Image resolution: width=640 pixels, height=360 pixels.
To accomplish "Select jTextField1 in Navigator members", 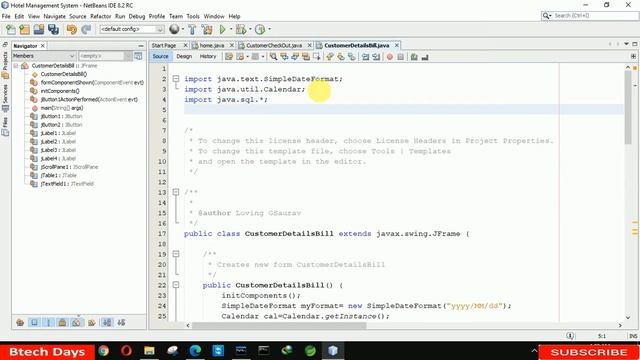I will coord(67,184).
